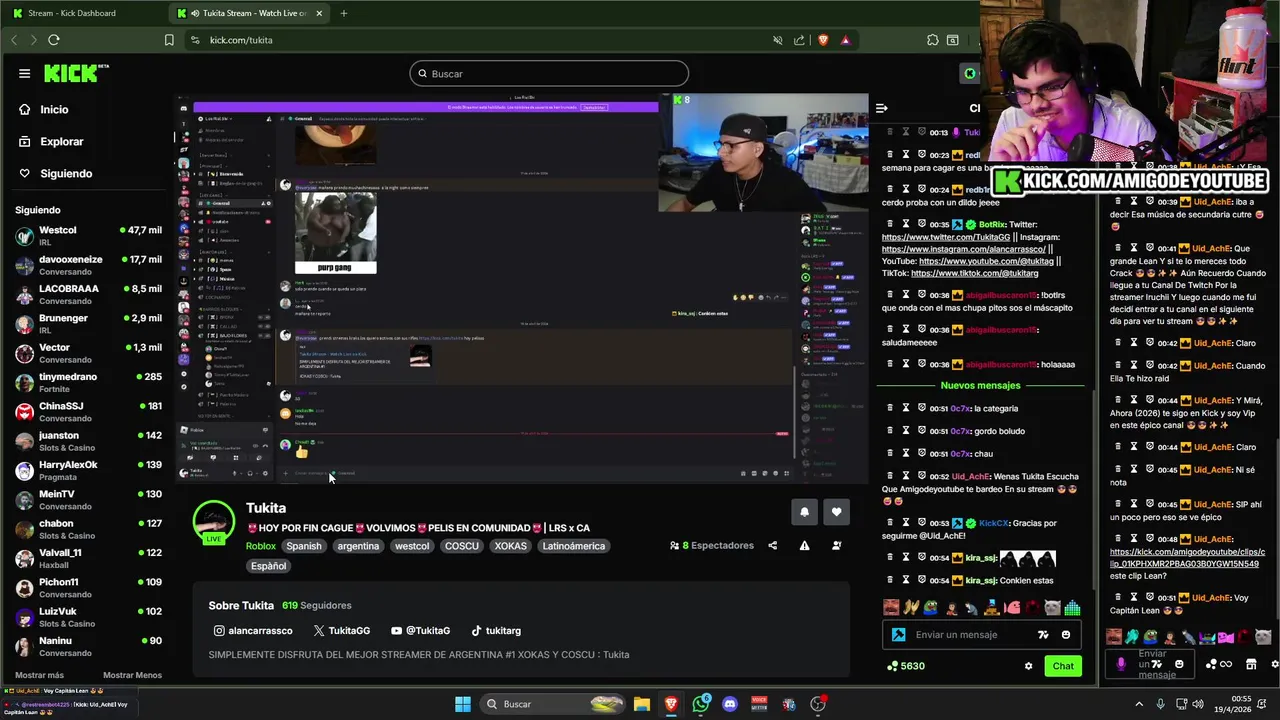Viewport: 1280px width, 720px height.
Task: Click the Latinoamérica tag
Action: click(x=573, y=546)
